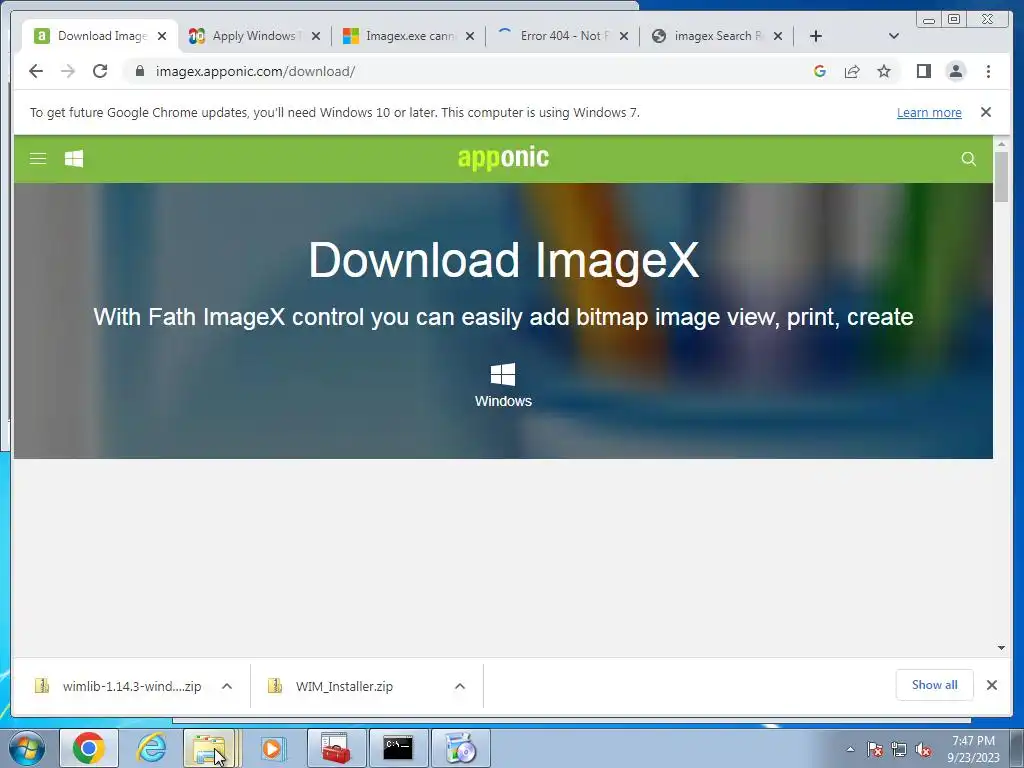
Task: Open the Windows Start menu
Action: click(x=27, y=748)
